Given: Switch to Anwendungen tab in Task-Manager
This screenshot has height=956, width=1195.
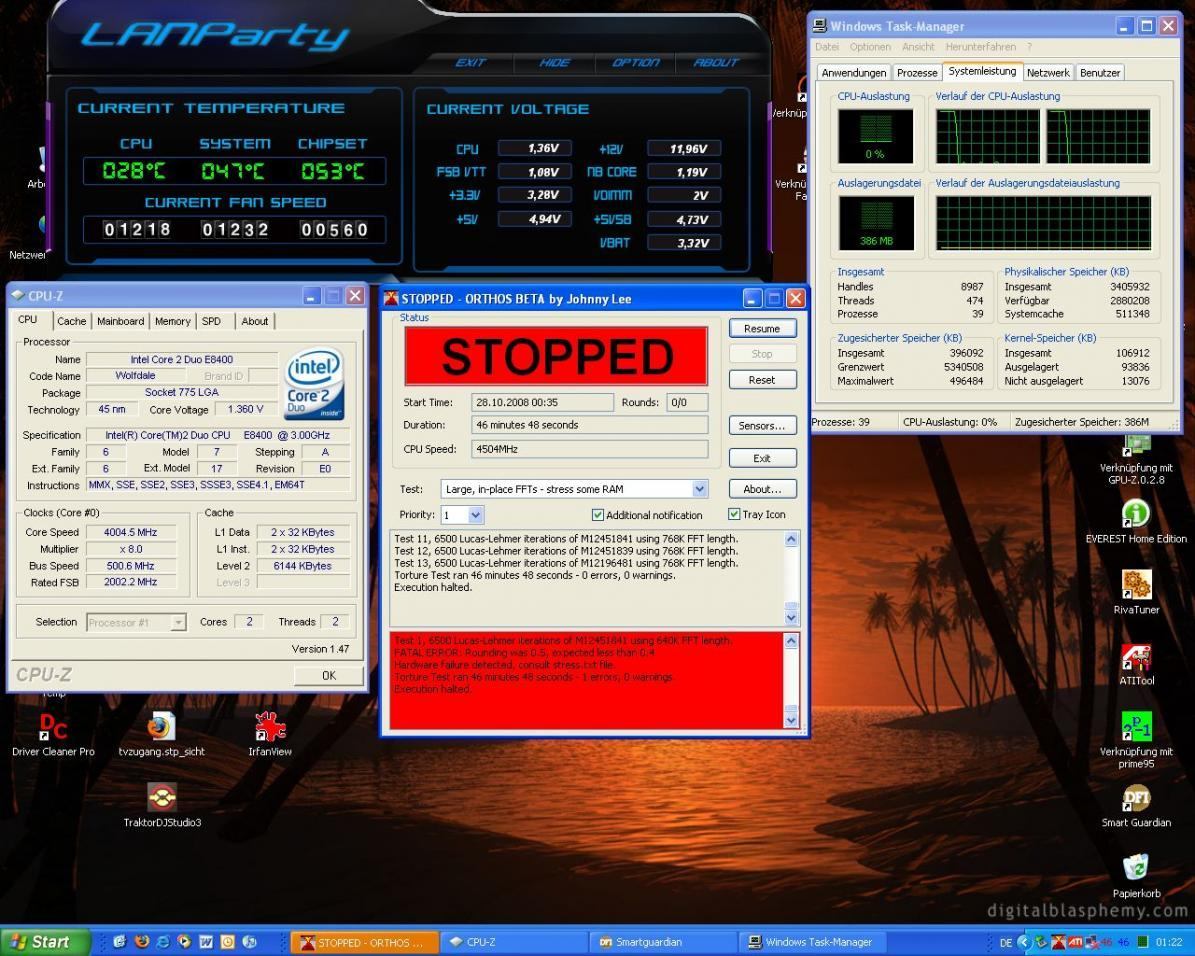Looking at the screenshot, I should [x=854, y=72].
